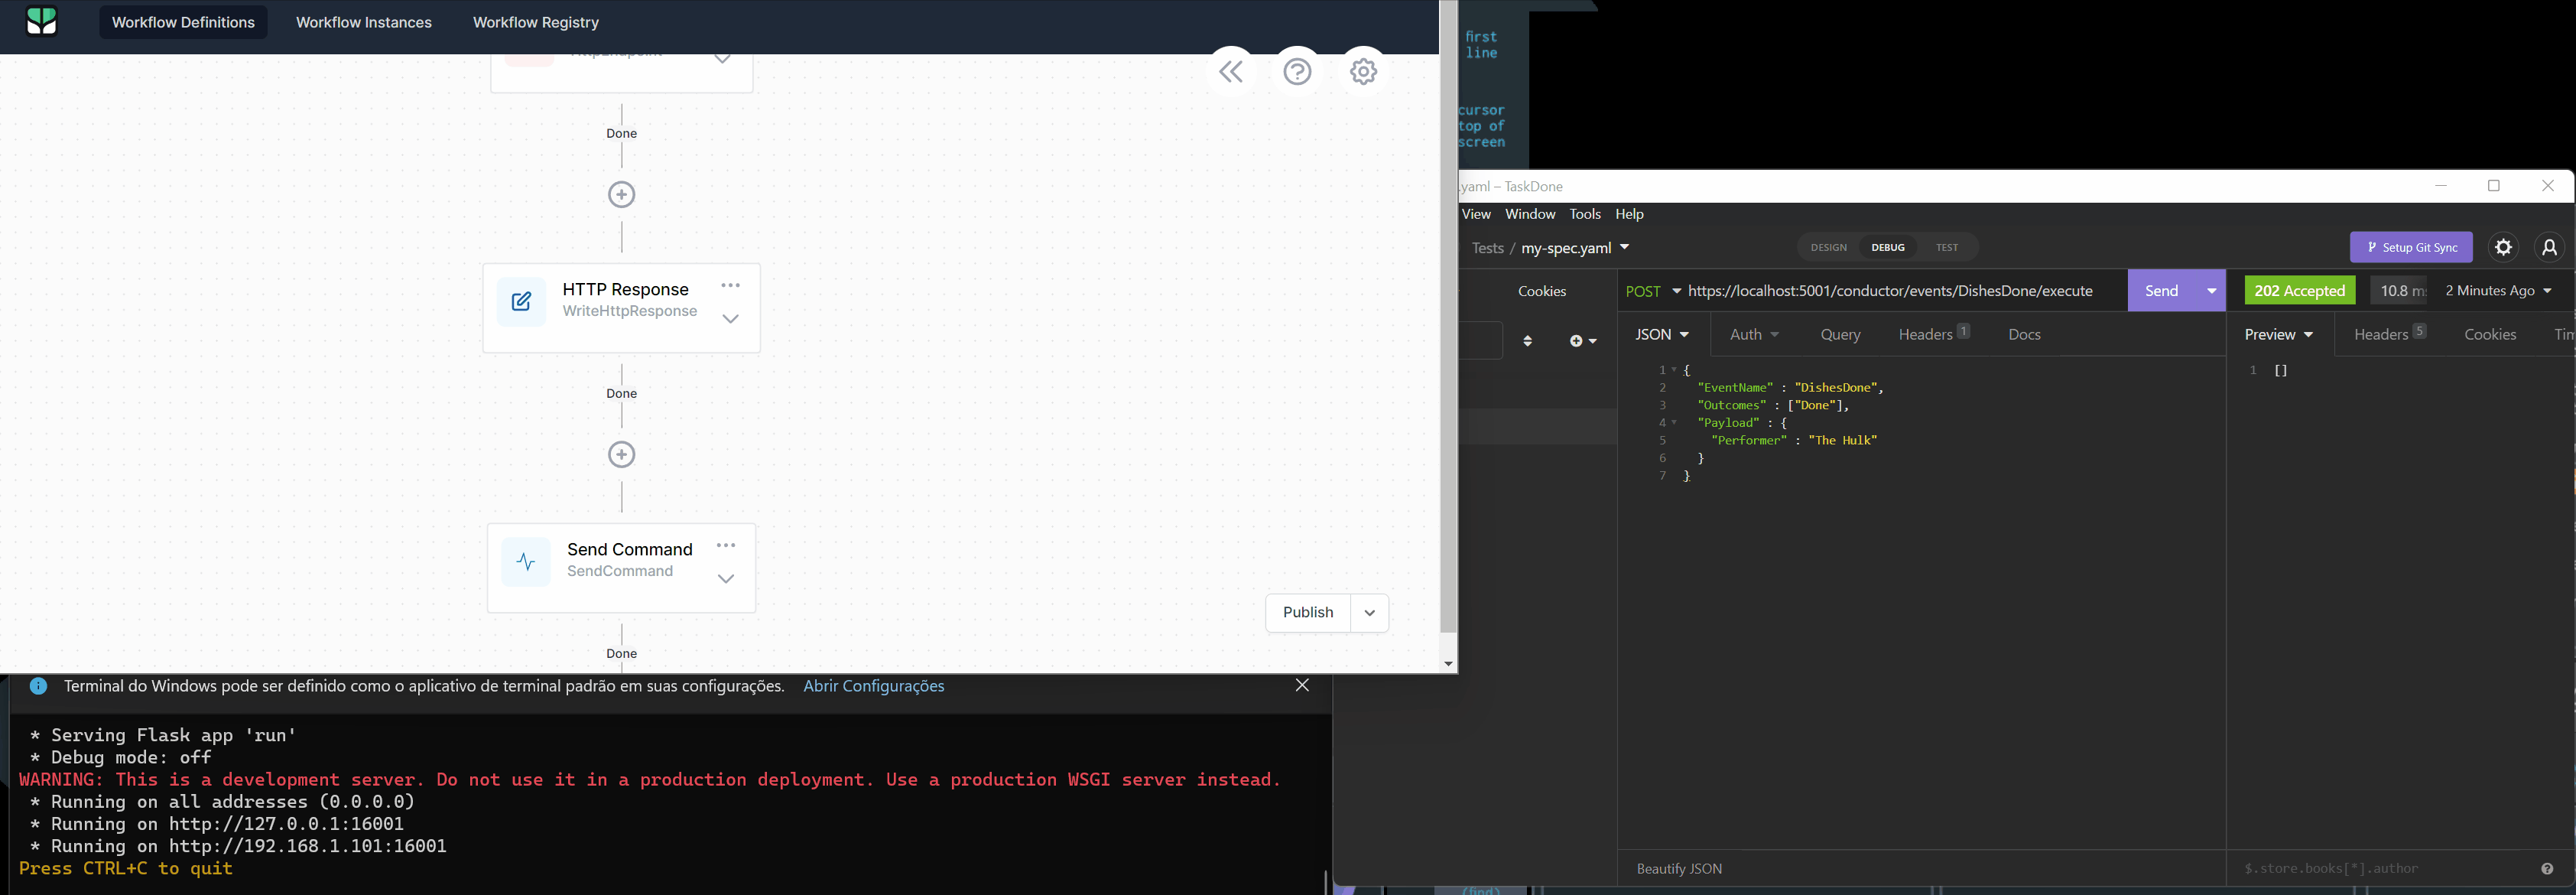Go to Workflow Instances tab
This screenshot has width=2576, height=895.
point(364,22)
